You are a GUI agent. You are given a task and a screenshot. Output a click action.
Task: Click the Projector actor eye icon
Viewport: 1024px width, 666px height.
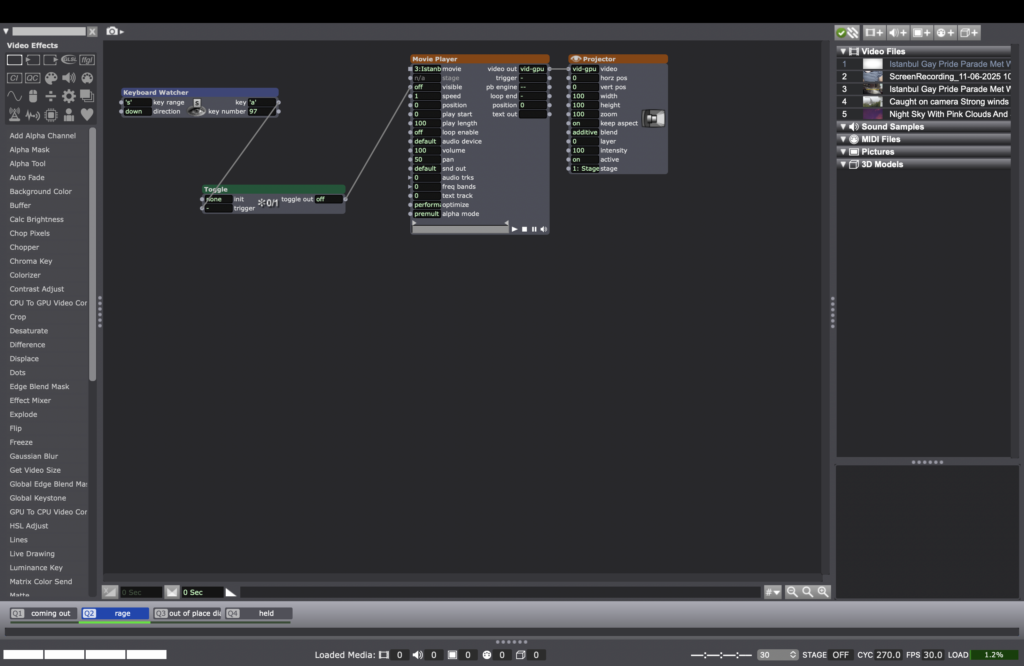tap(576, 59)
